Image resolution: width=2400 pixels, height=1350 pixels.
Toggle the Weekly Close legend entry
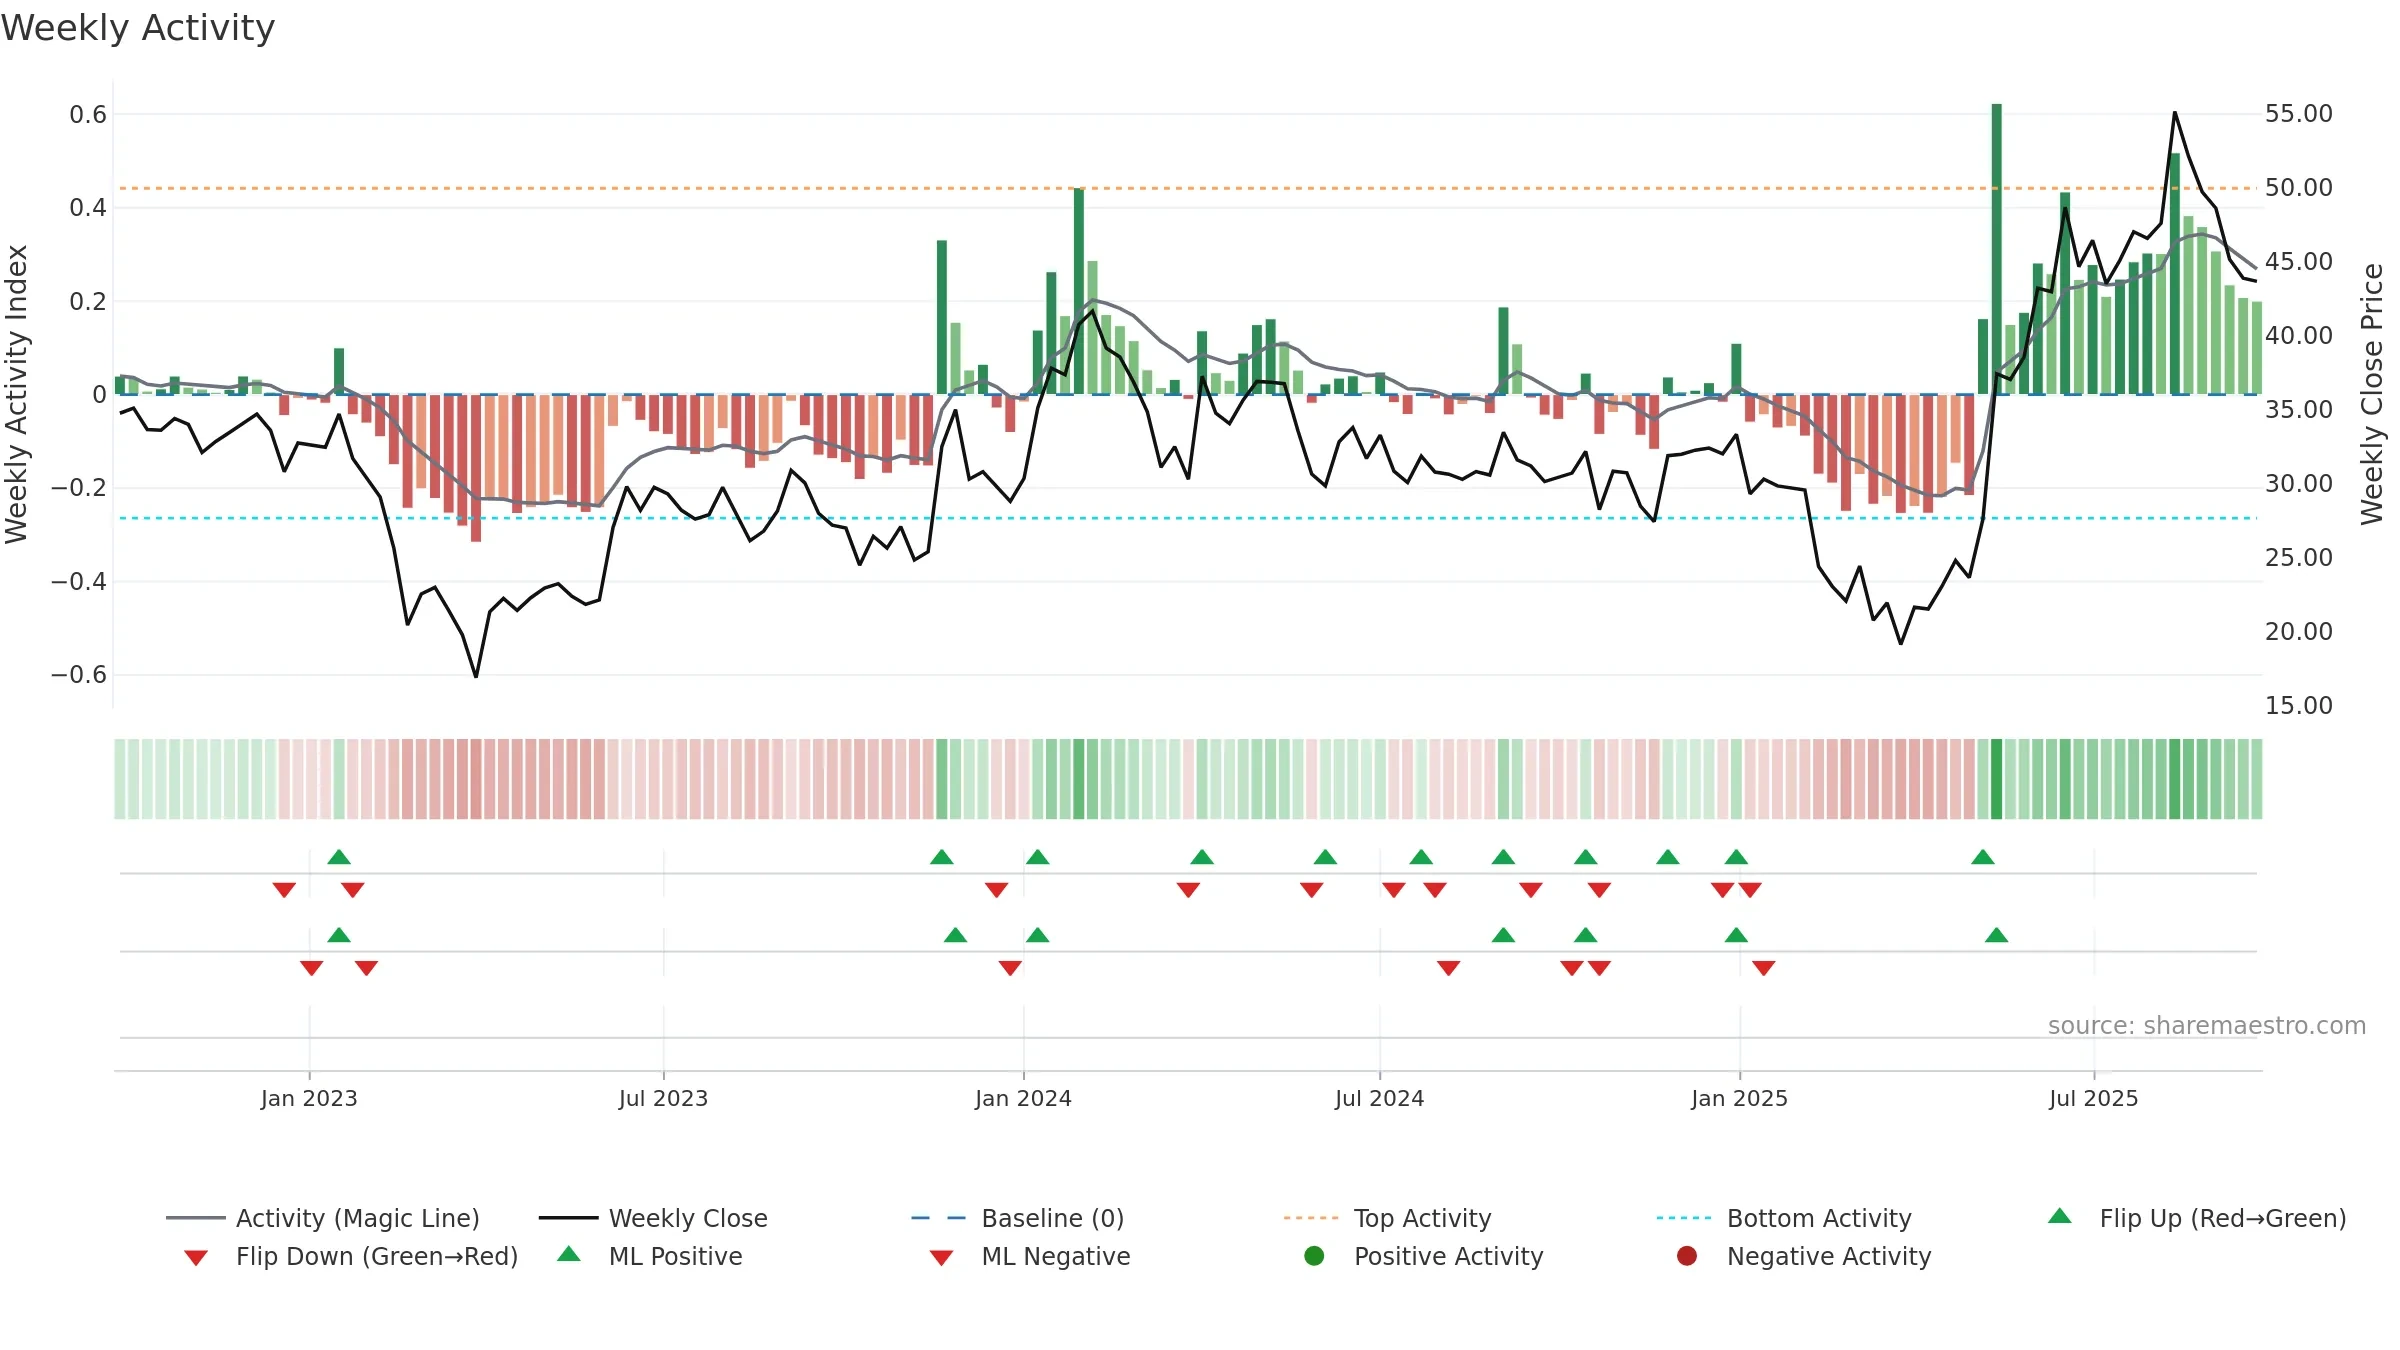[x=653, y=1218]
